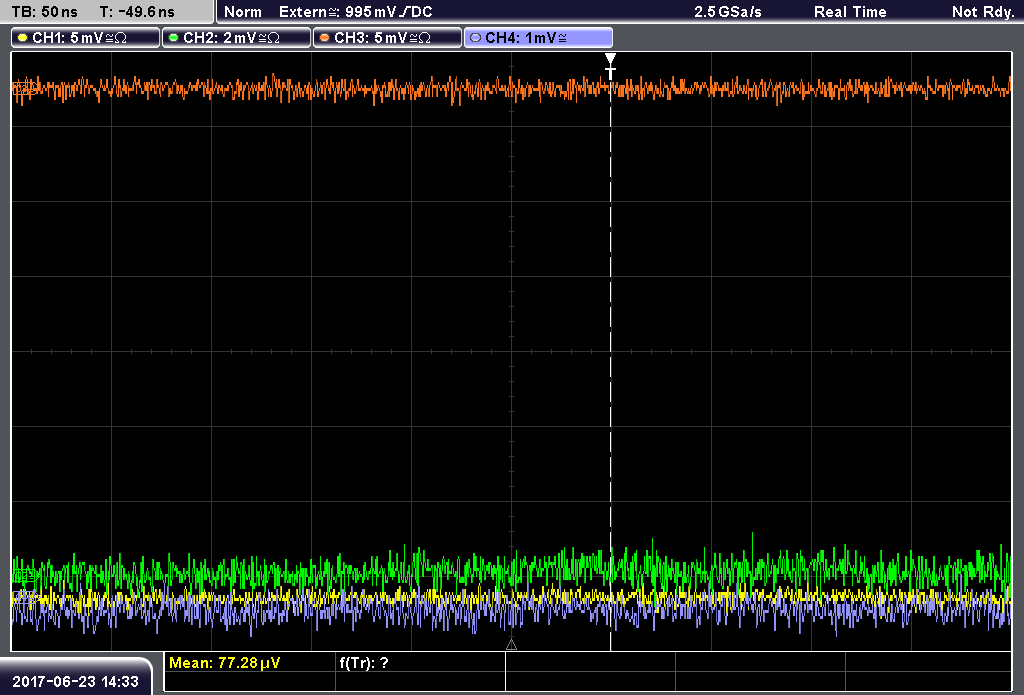1024x695 pixels.
Task: Click the Extern 995 mV DC trigger source
Action: tap(355, 12)
